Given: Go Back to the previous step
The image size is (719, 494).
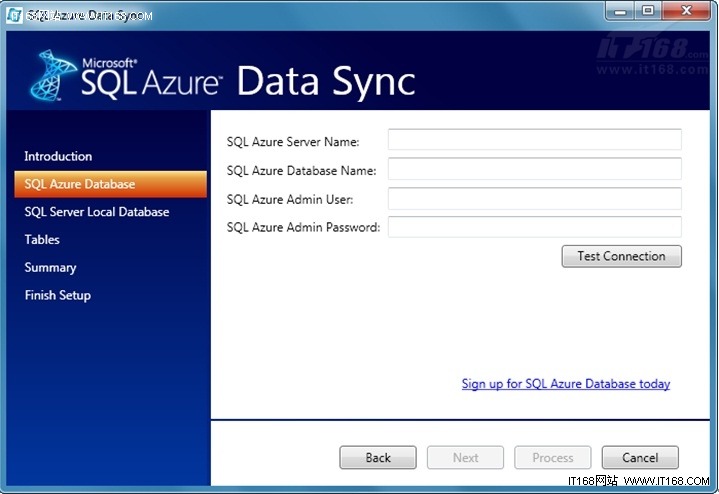Looking at the screenshot, I should pos(378,457).
